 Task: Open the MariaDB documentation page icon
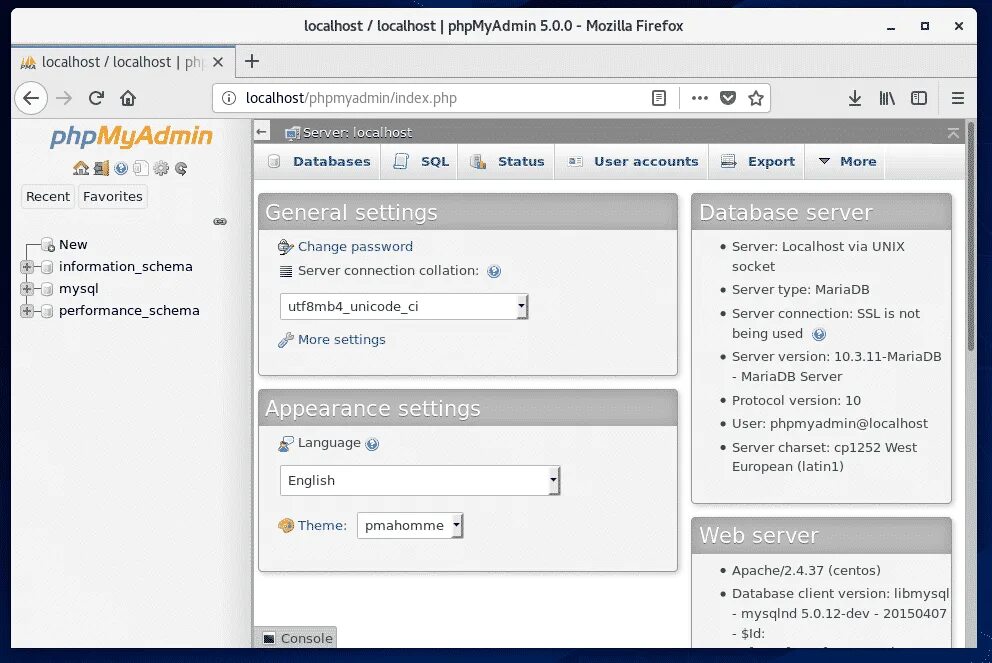[140, 168]
